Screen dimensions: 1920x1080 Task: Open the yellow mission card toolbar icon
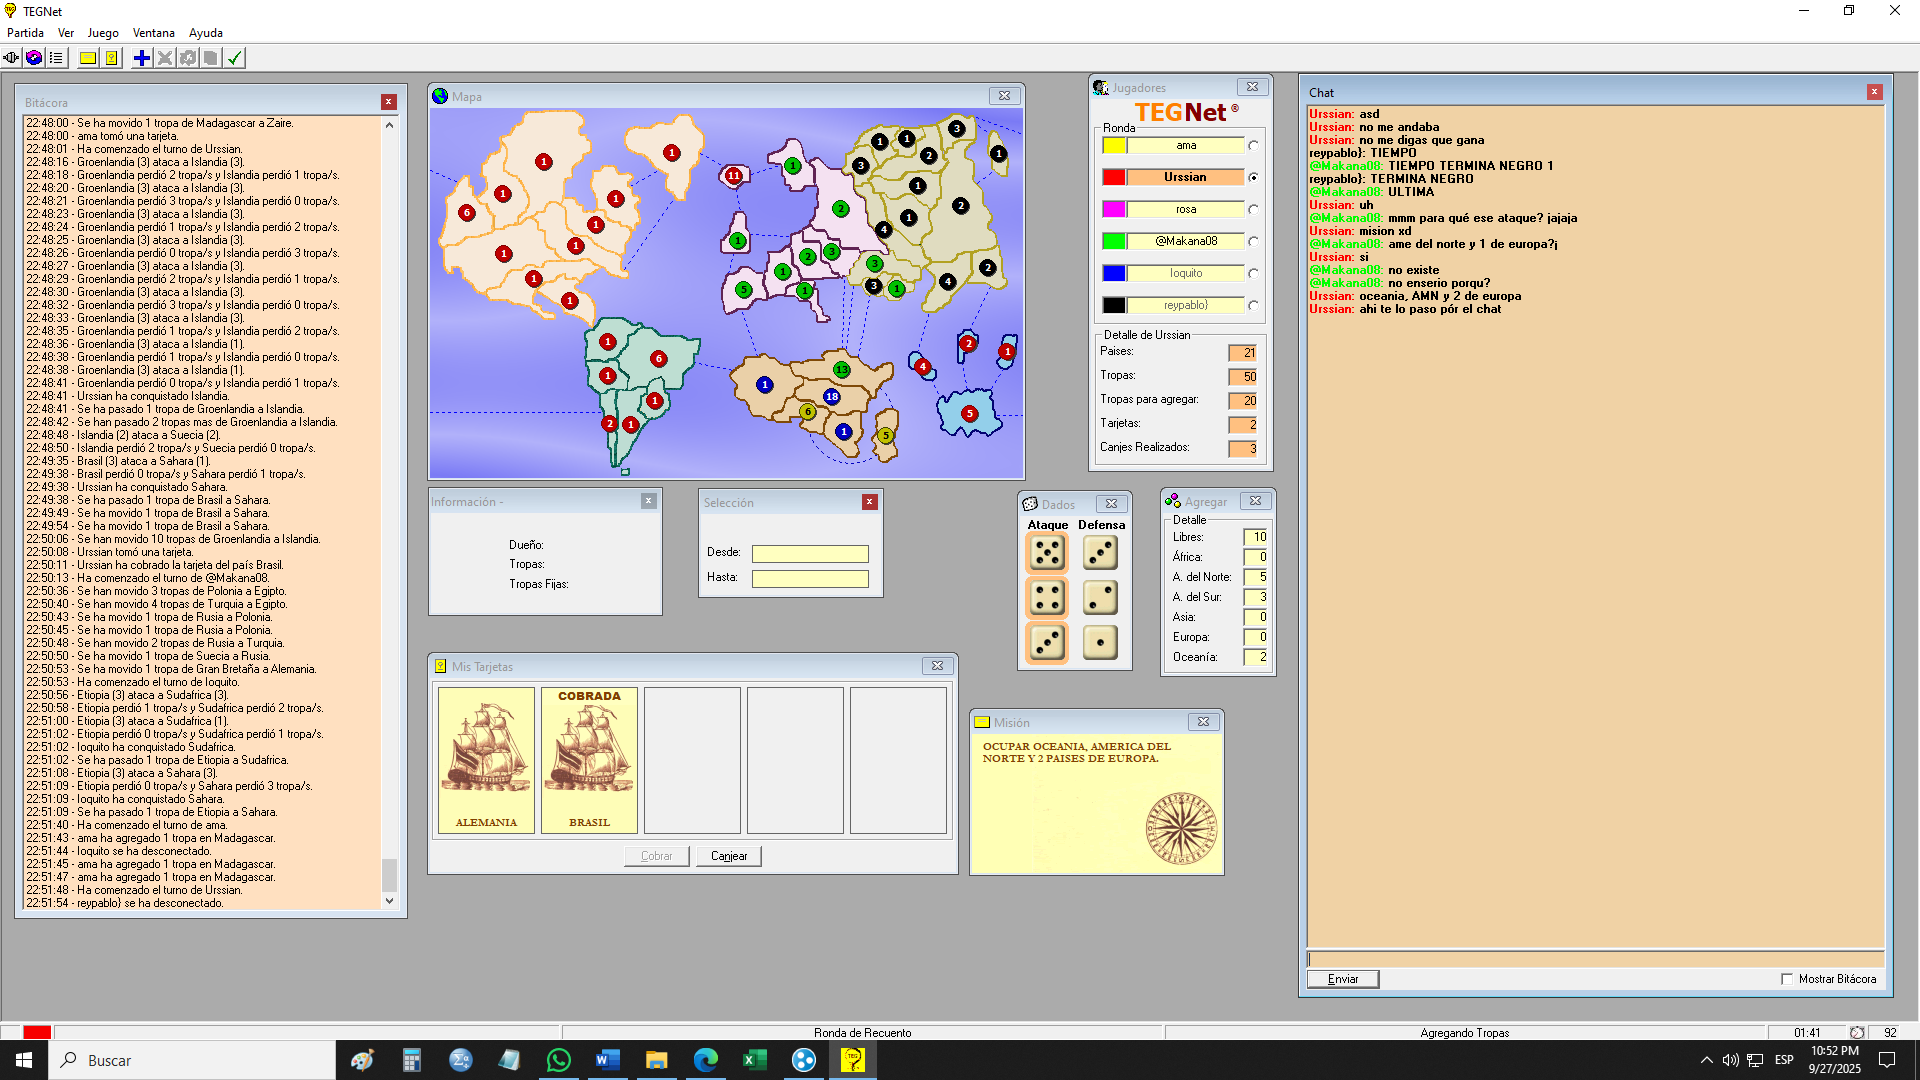[88, 58]
